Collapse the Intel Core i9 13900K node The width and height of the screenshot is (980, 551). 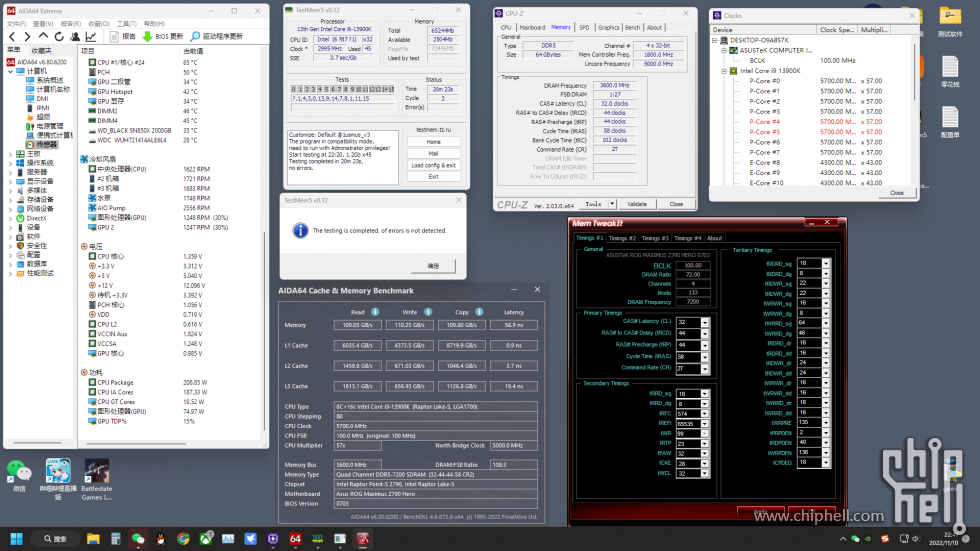724,71
